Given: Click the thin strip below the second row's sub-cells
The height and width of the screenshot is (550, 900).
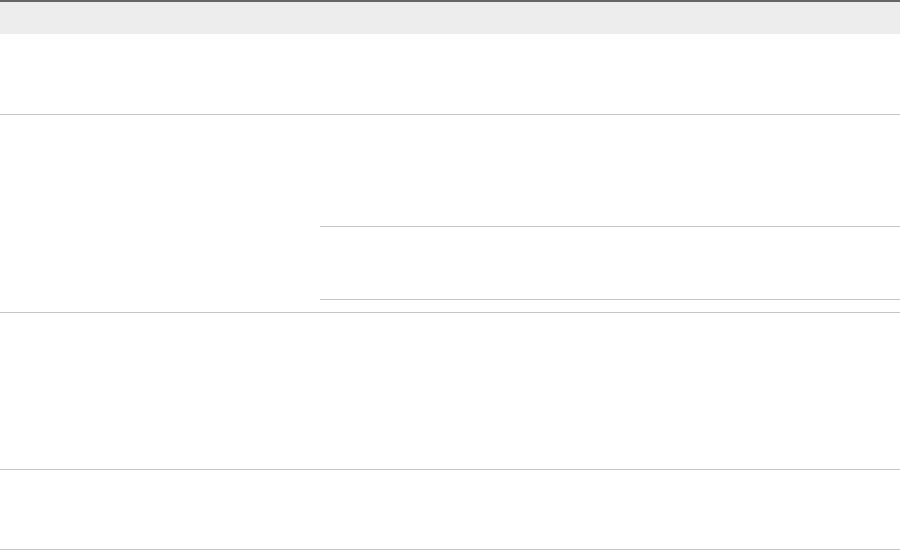Looking at the screenshot, I should [x=608, y=306].
